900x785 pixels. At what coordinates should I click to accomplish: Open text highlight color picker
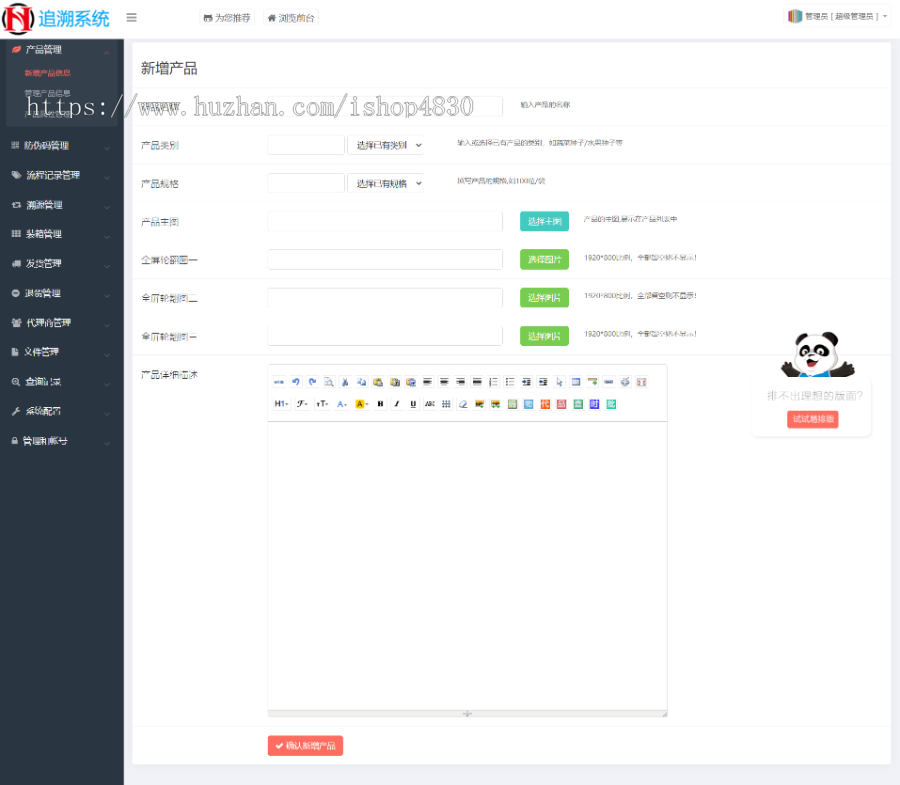click(x=362, y=404)
